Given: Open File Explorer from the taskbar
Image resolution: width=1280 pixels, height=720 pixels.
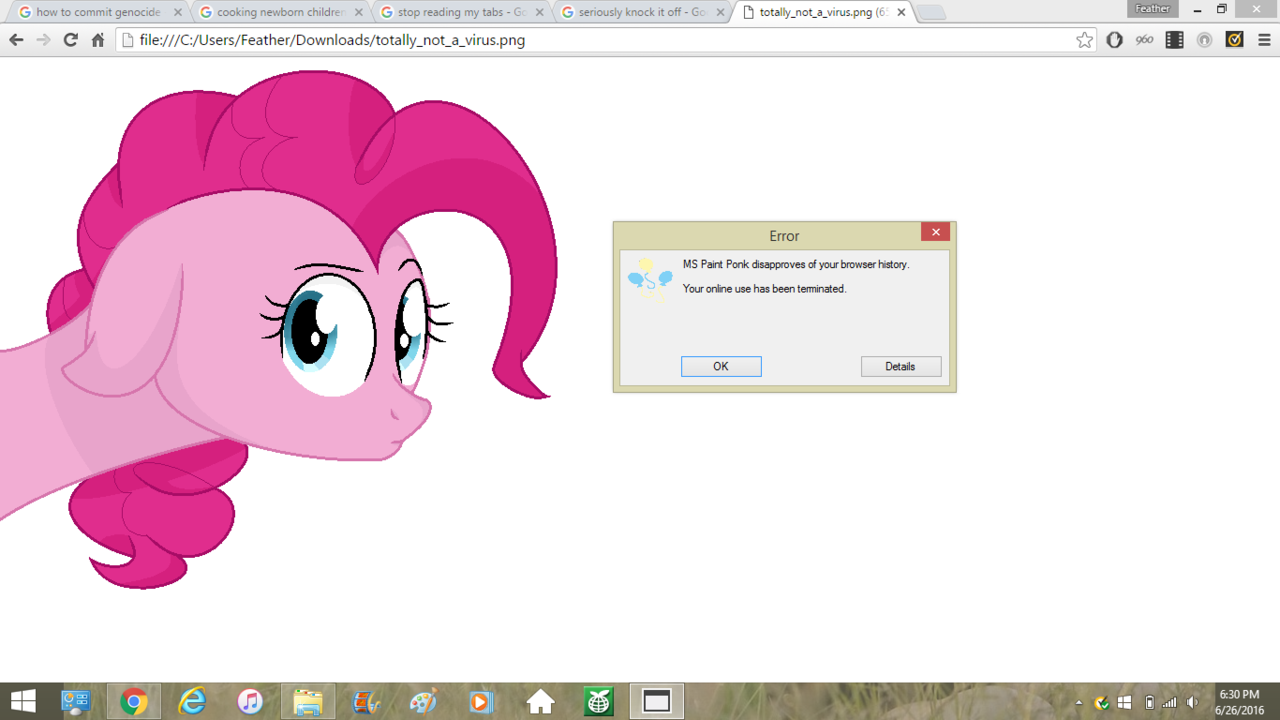Looking at the screenshot, I should pyautogui.click(x=308, y=702).
